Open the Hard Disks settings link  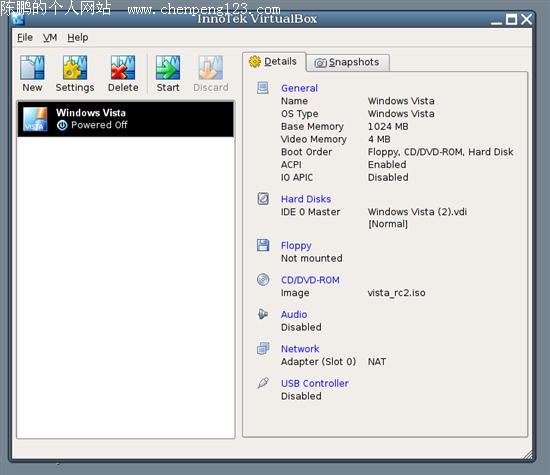click(x=306, y=199)
